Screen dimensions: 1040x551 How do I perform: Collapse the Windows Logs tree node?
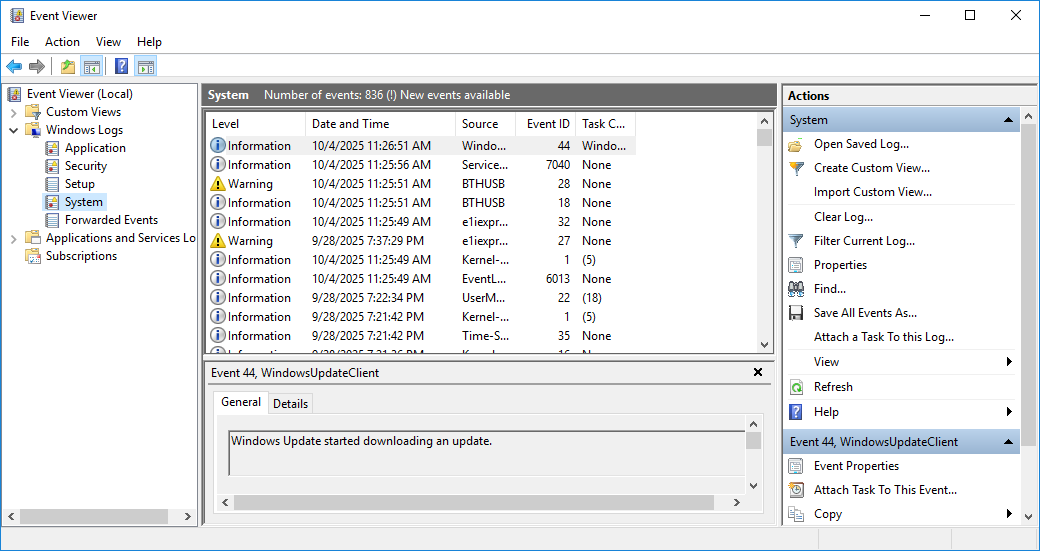click(14, 130)
